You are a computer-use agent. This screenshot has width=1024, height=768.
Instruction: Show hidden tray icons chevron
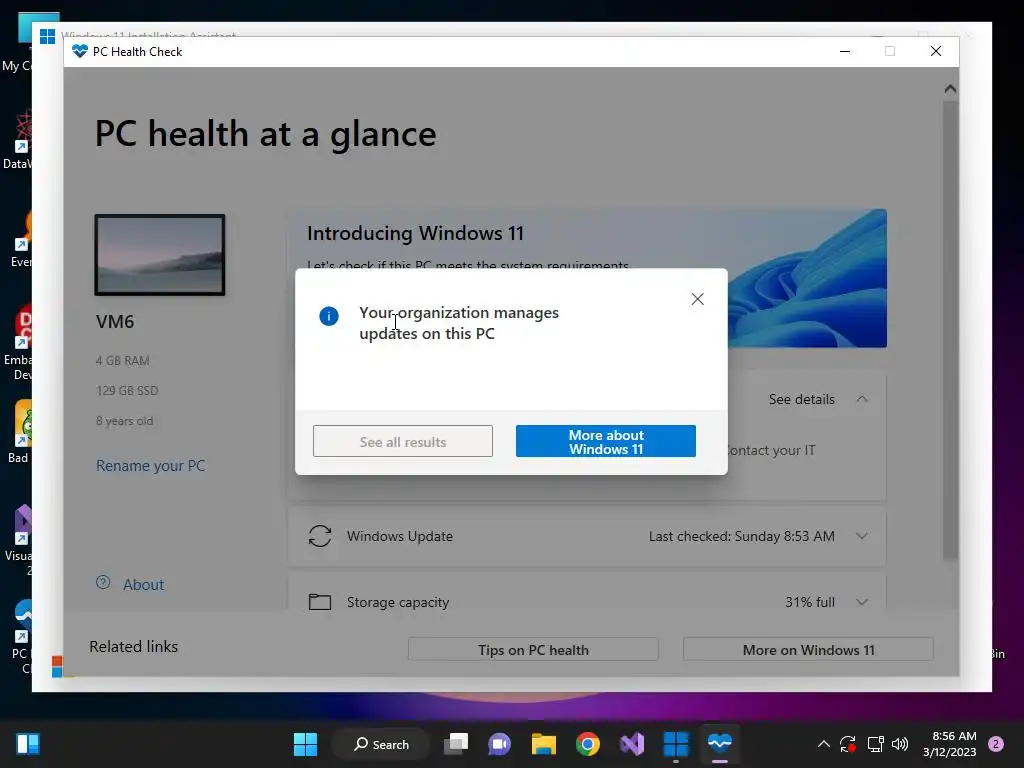(x=824, y=744)
